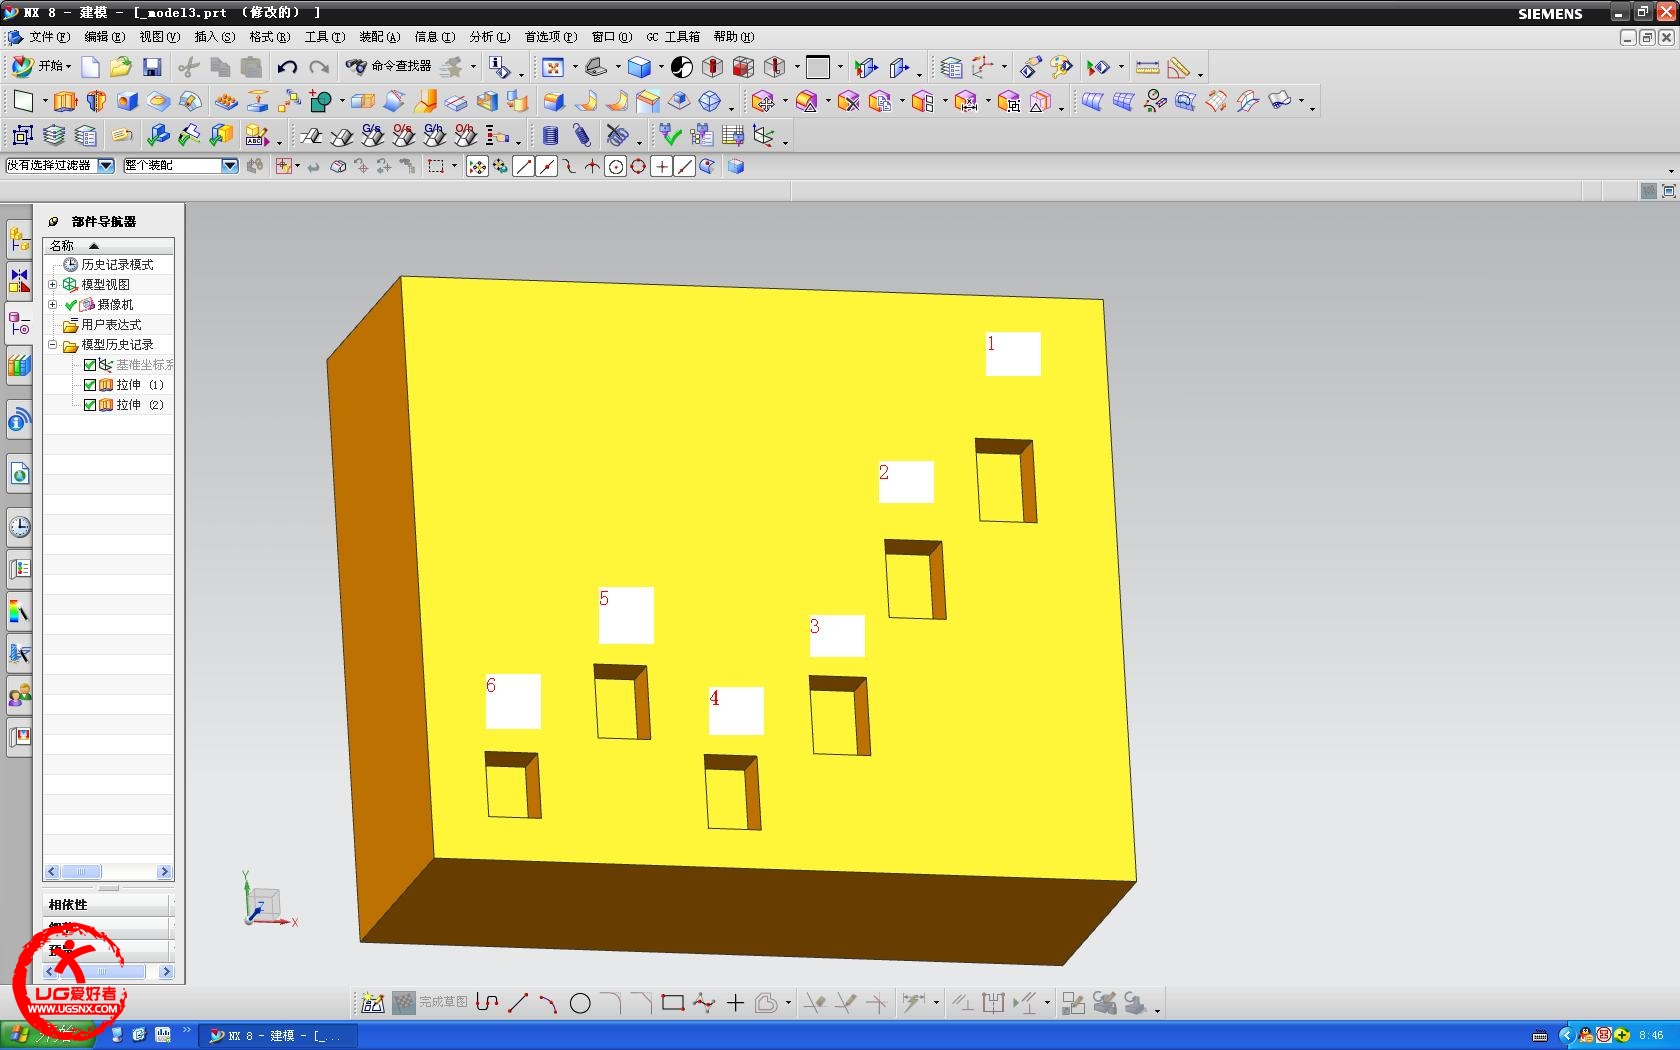The height and width of the screenshot is (1050, 1680).
Task: Open the Assembly Navigator sidebar tab
Action: [x=19, y=240]
